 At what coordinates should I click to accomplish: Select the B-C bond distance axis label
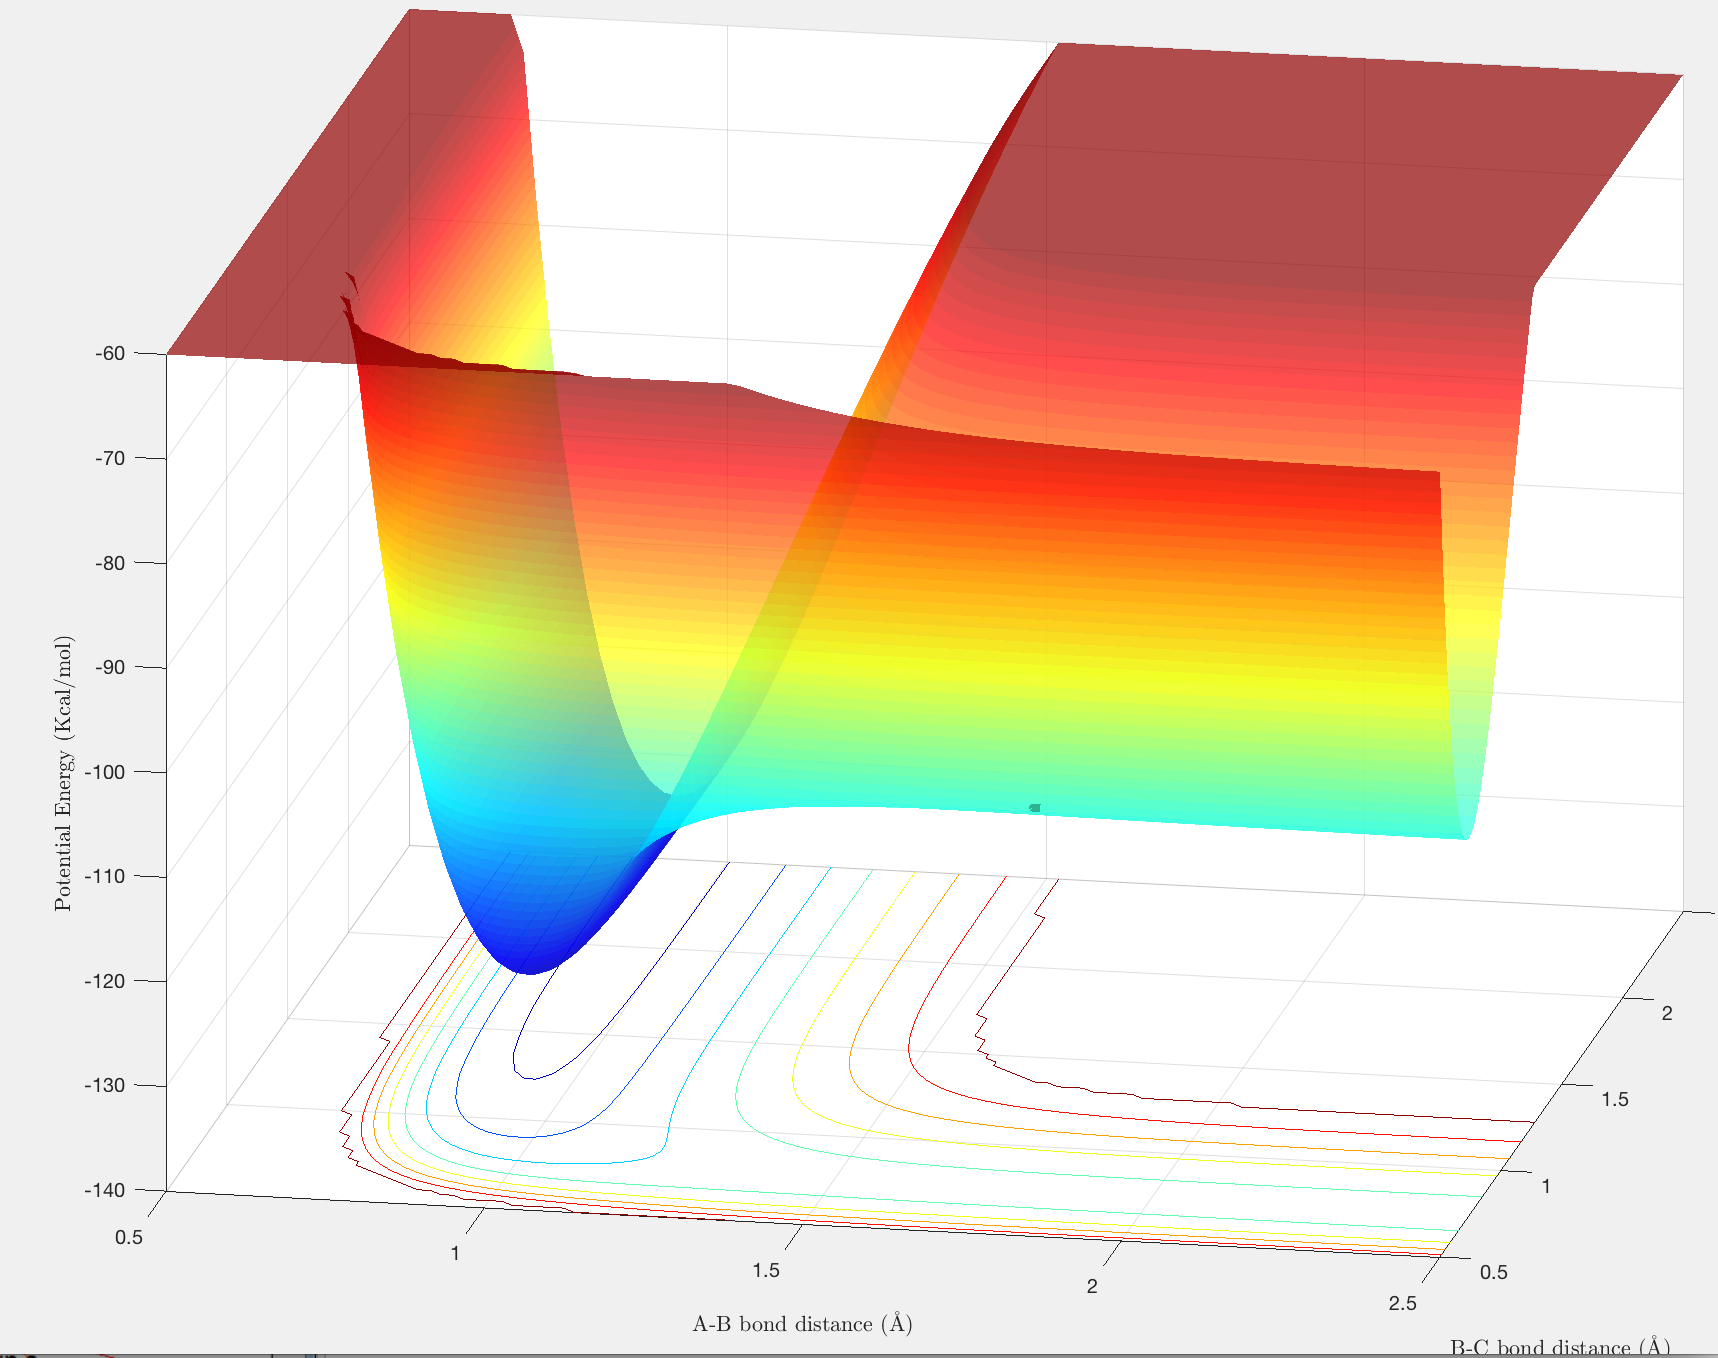click(1560, 1347)
